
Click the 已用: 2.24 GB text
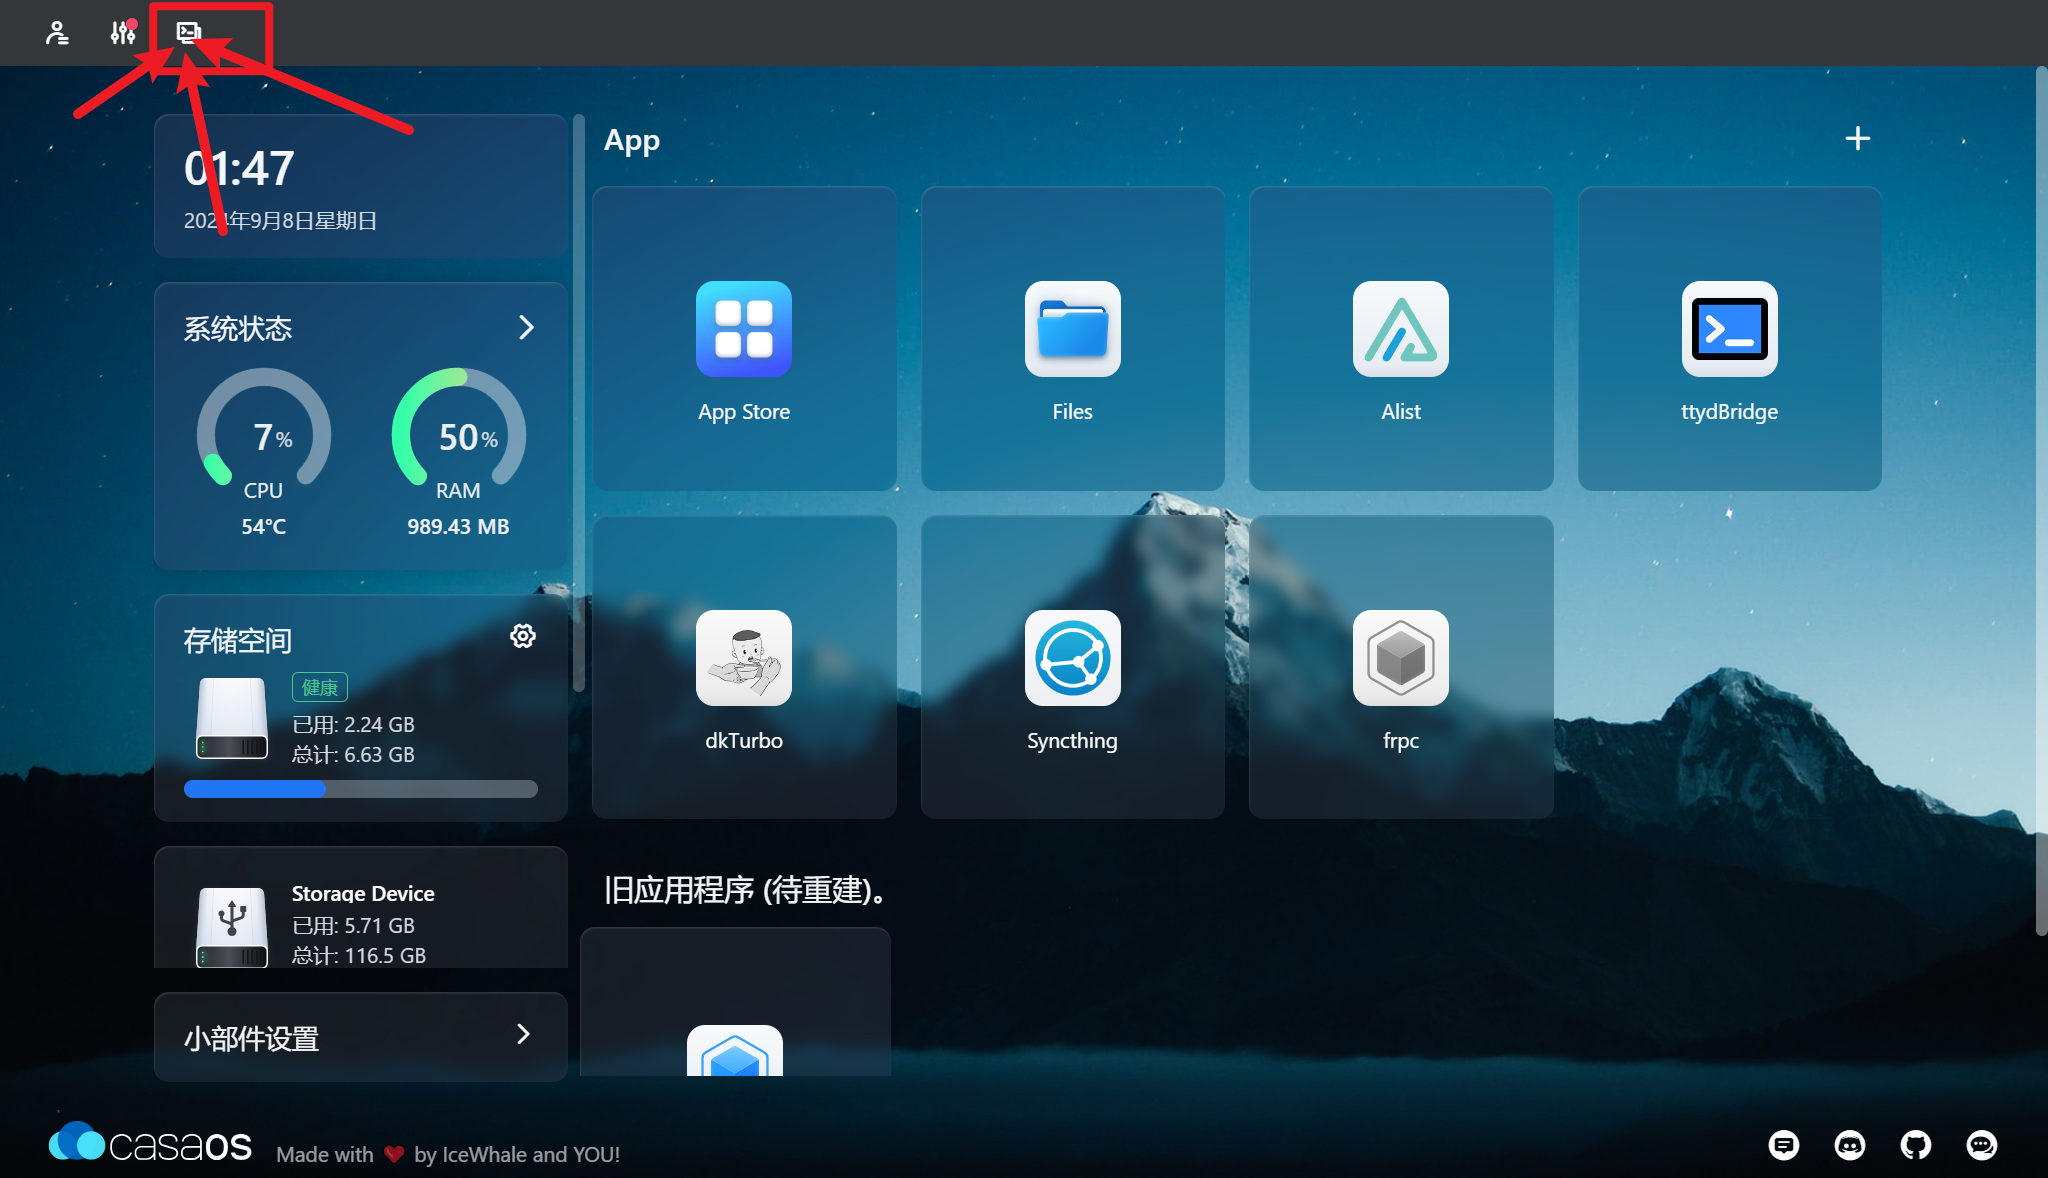pos(353,724)
